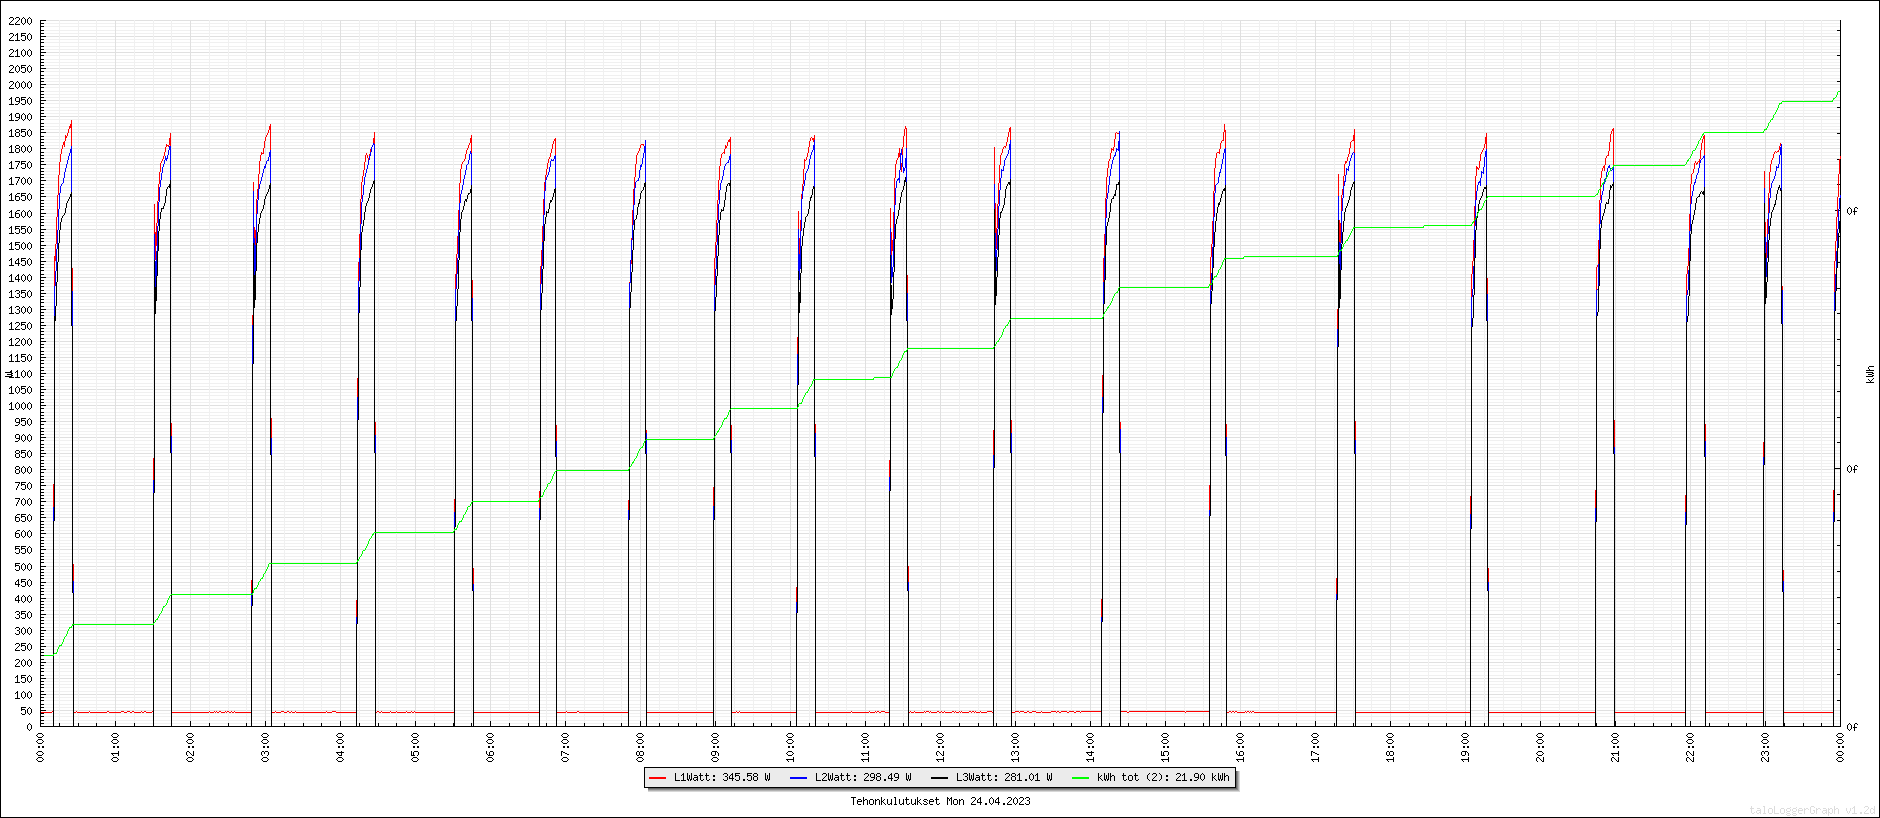Click the rotated kWh right axis title
Screen dimensions: 1880x818
tap(1870, 374)
